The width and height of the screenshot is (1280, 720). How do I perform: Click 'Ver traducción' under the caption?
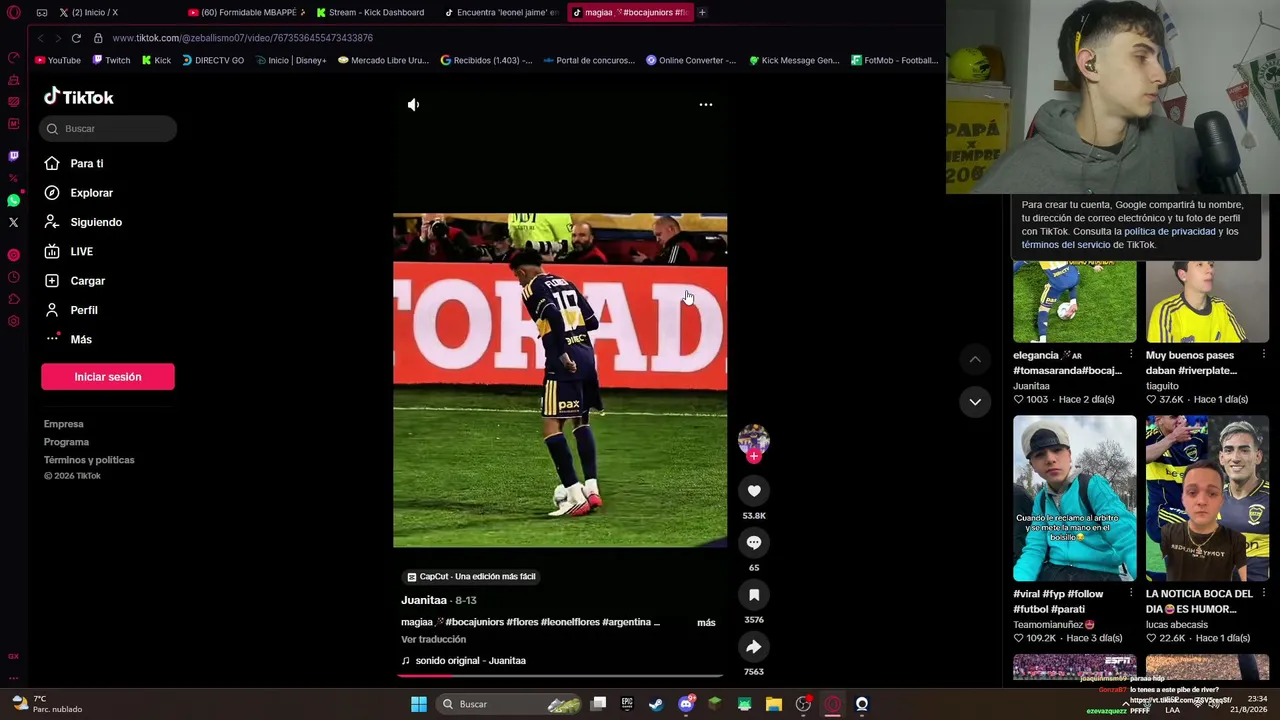tap(433, 639)
